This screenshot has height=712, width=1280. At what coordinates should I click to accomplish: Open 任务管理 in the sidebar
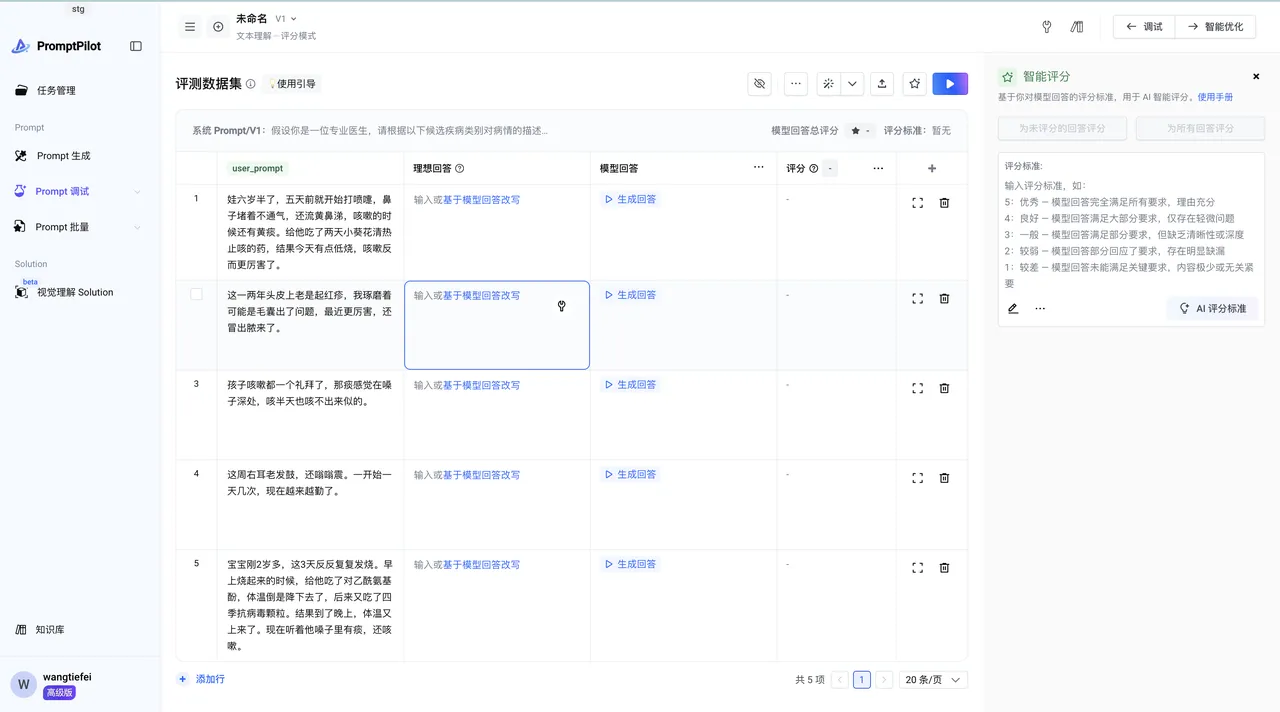click(56, 90)
